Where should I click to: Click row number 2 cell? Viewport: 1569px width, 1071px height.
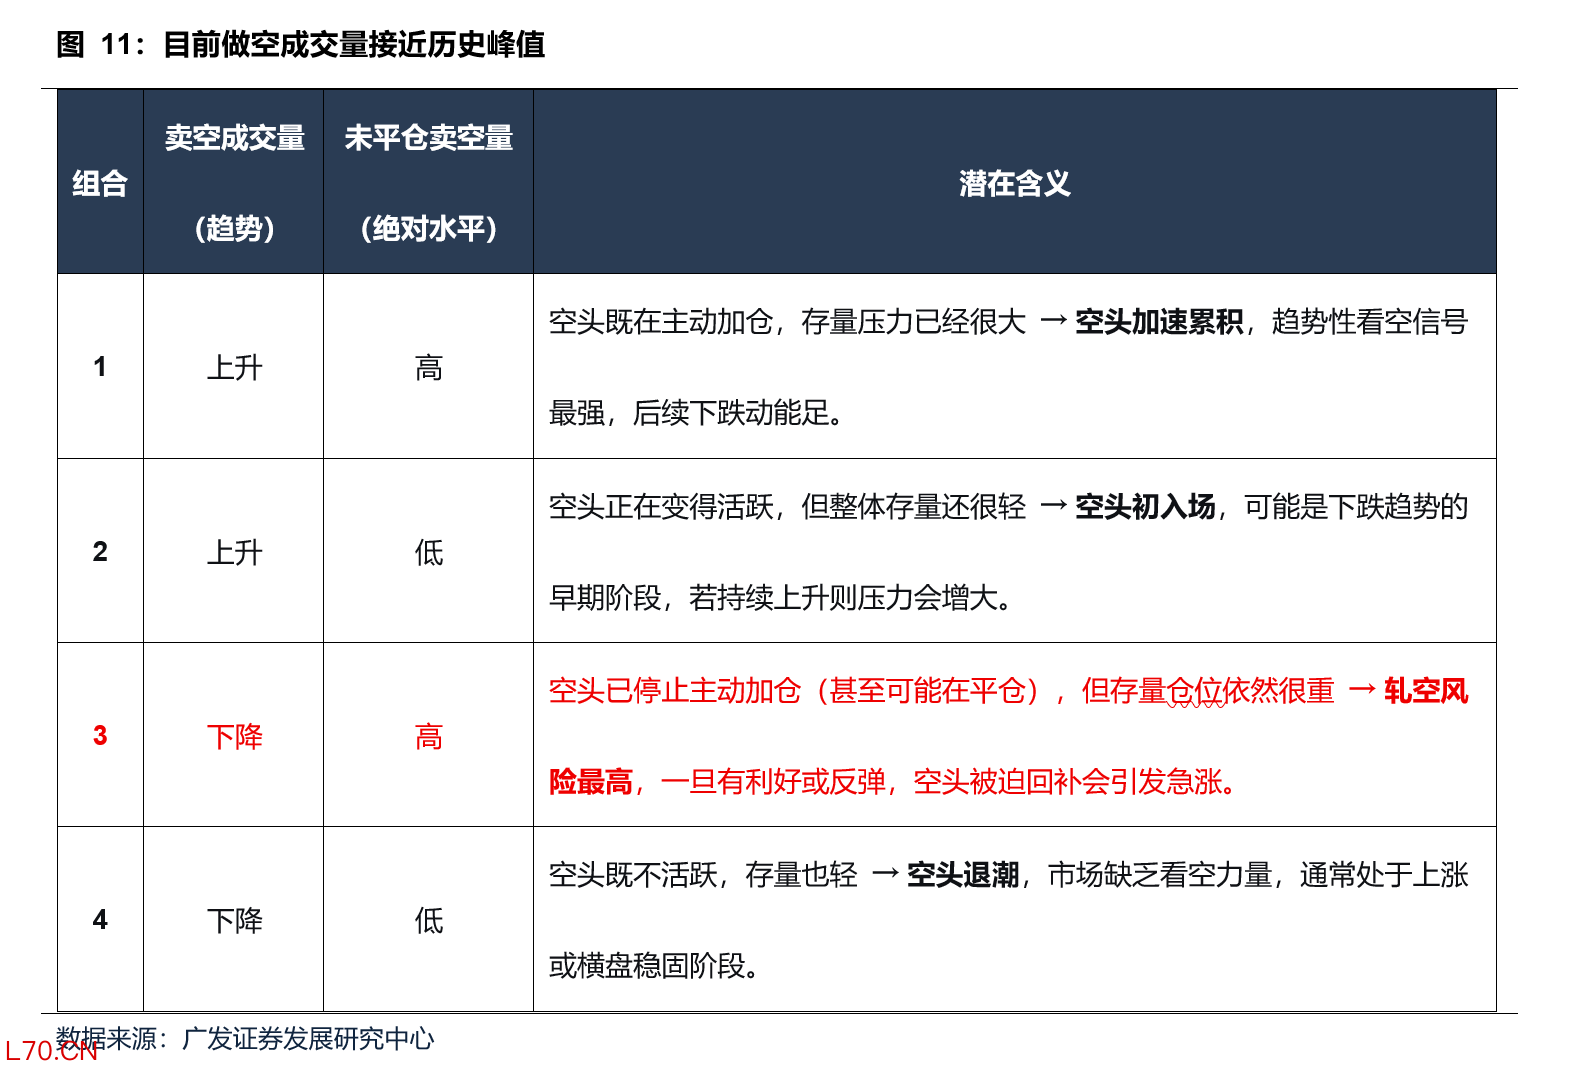tap(100, 551)
